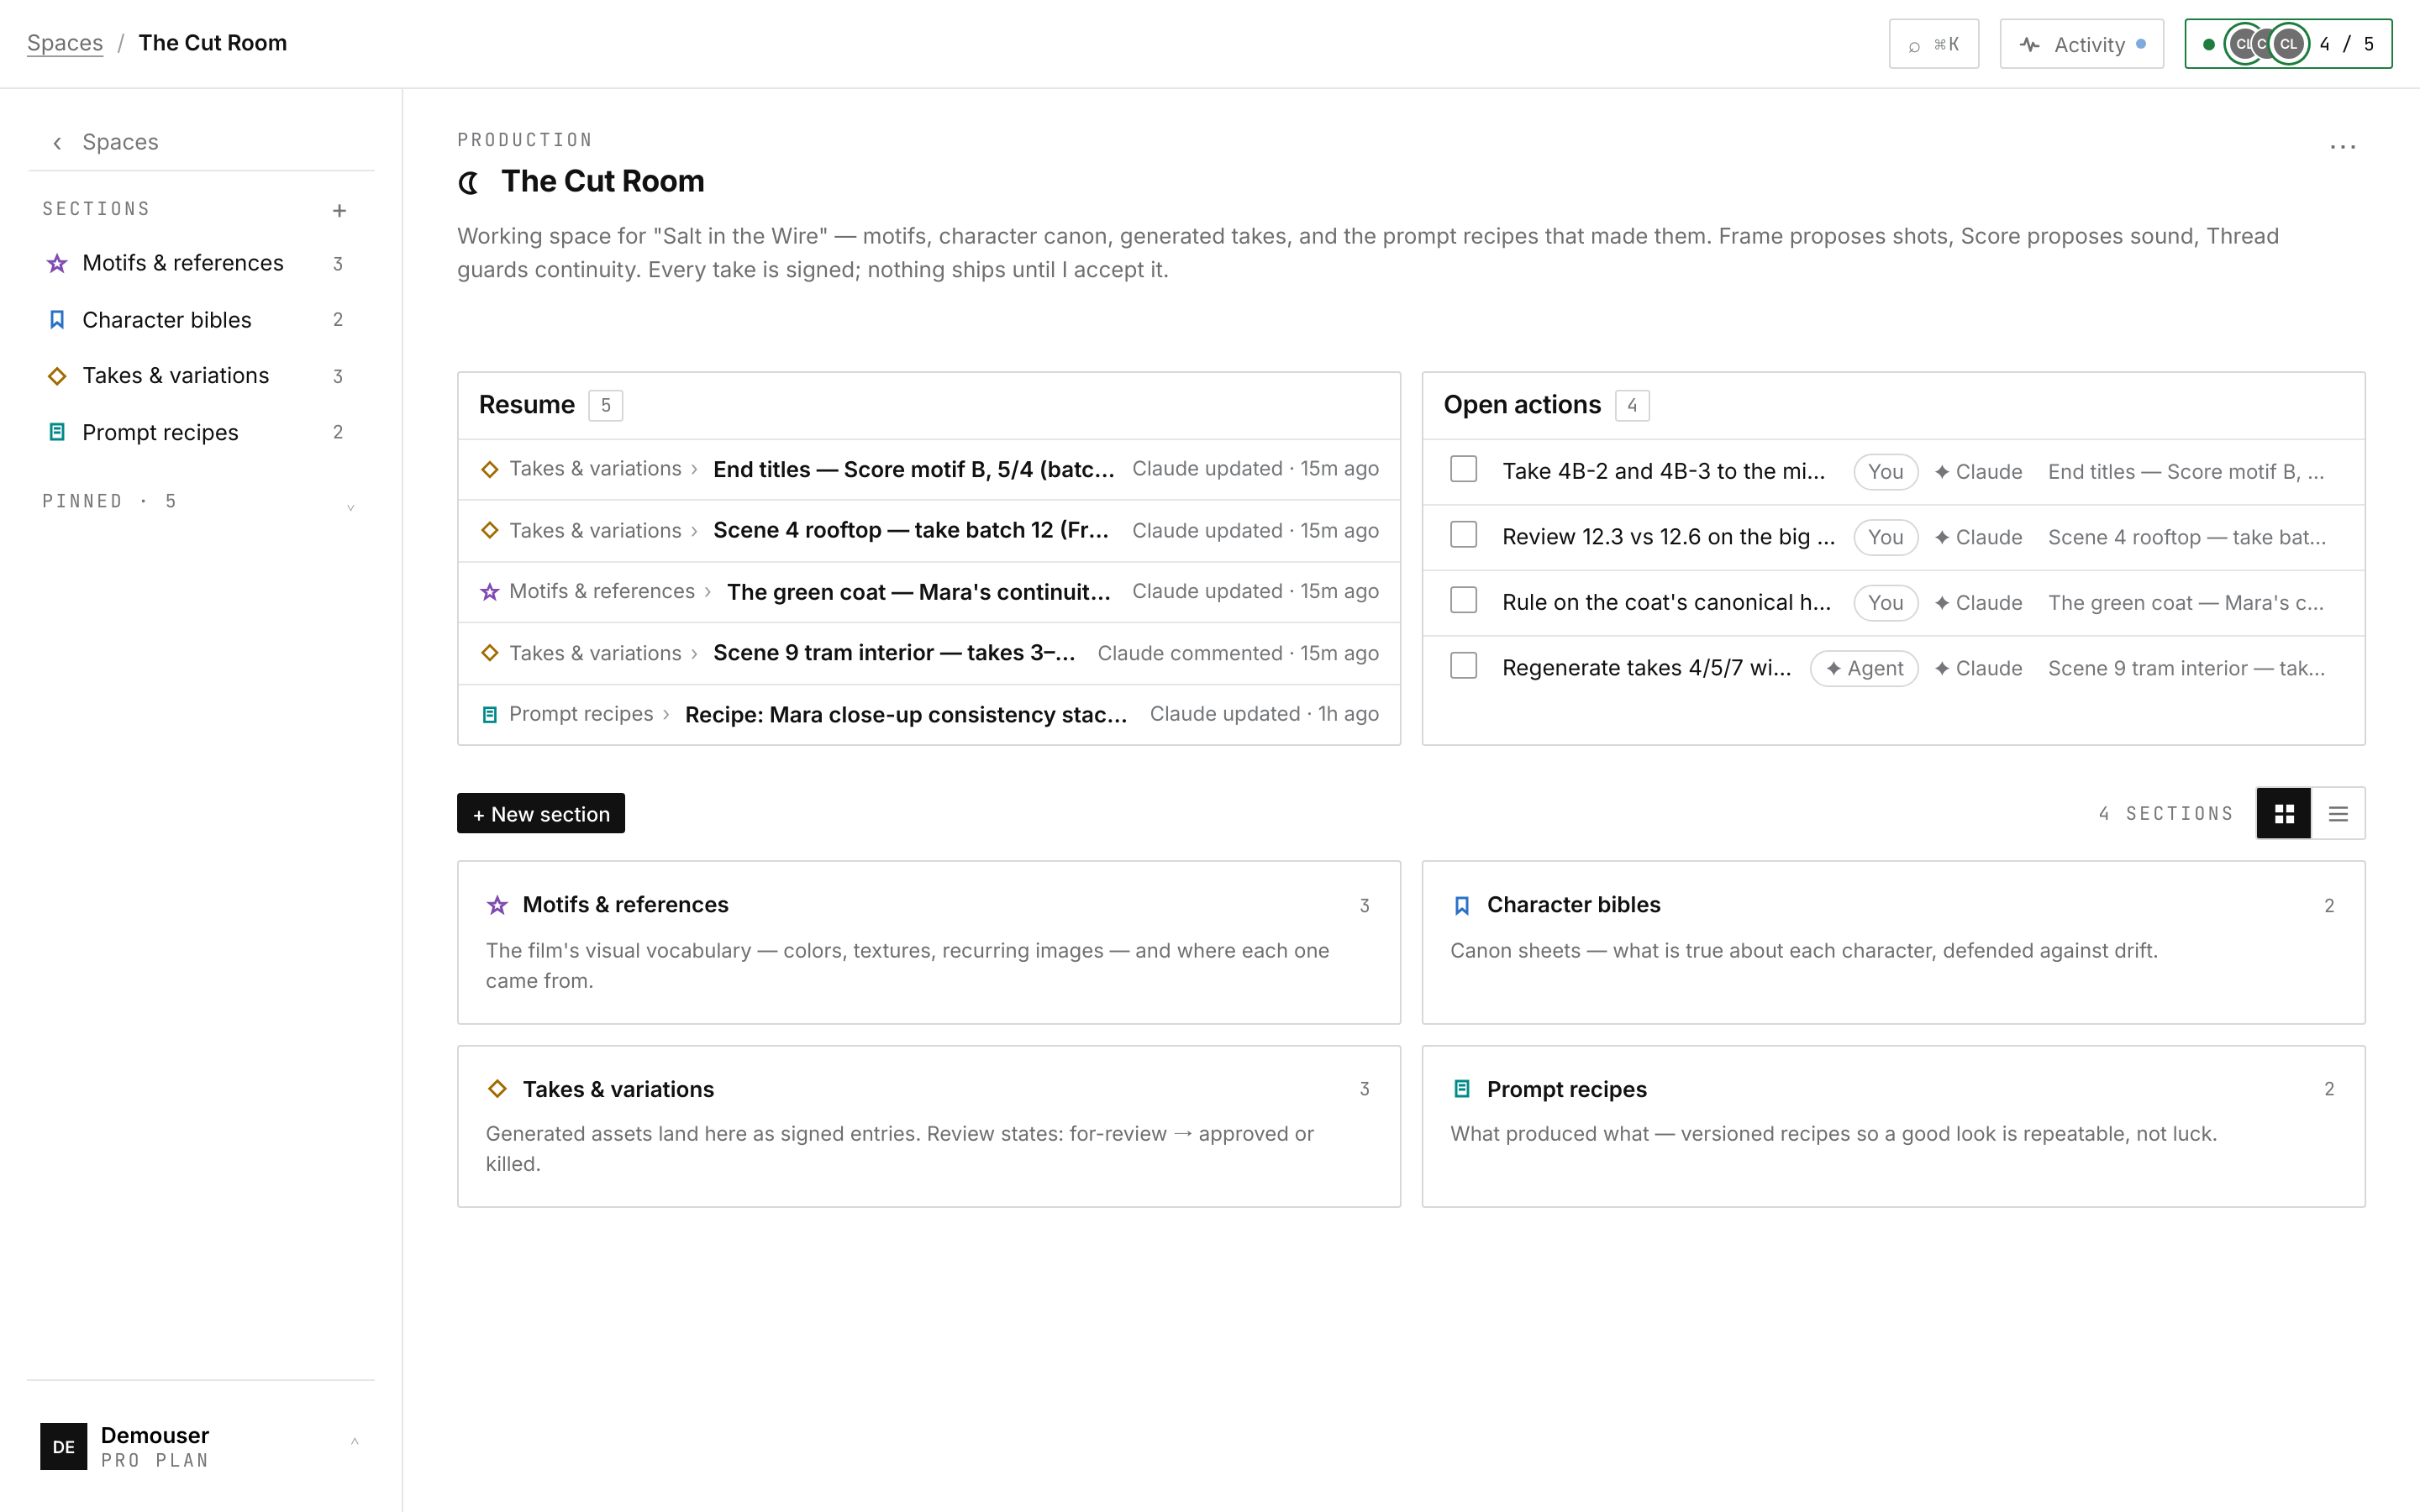This screenshot has width=2420, height=1512.
Task: Click 'End titles — Score motif B, ...' source link in actions
Action: click(2186, 472)
